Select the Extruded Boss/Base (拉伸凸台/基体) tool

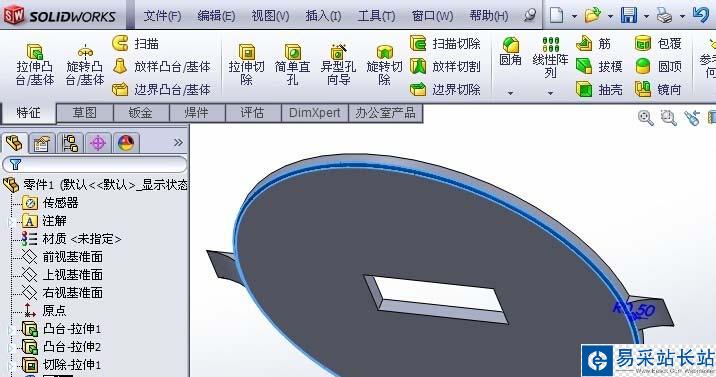[35, 65]
